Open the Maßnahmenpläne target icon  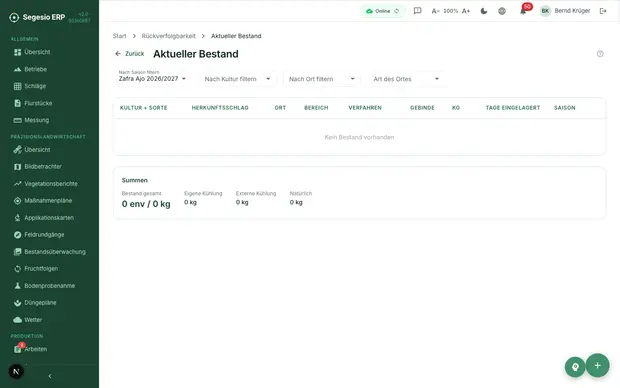[17, 201]
